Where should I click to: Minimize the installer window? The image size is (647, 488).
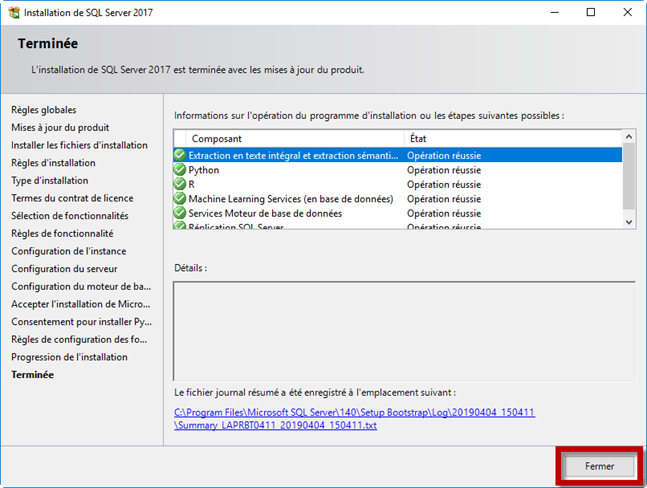point(555,12)
